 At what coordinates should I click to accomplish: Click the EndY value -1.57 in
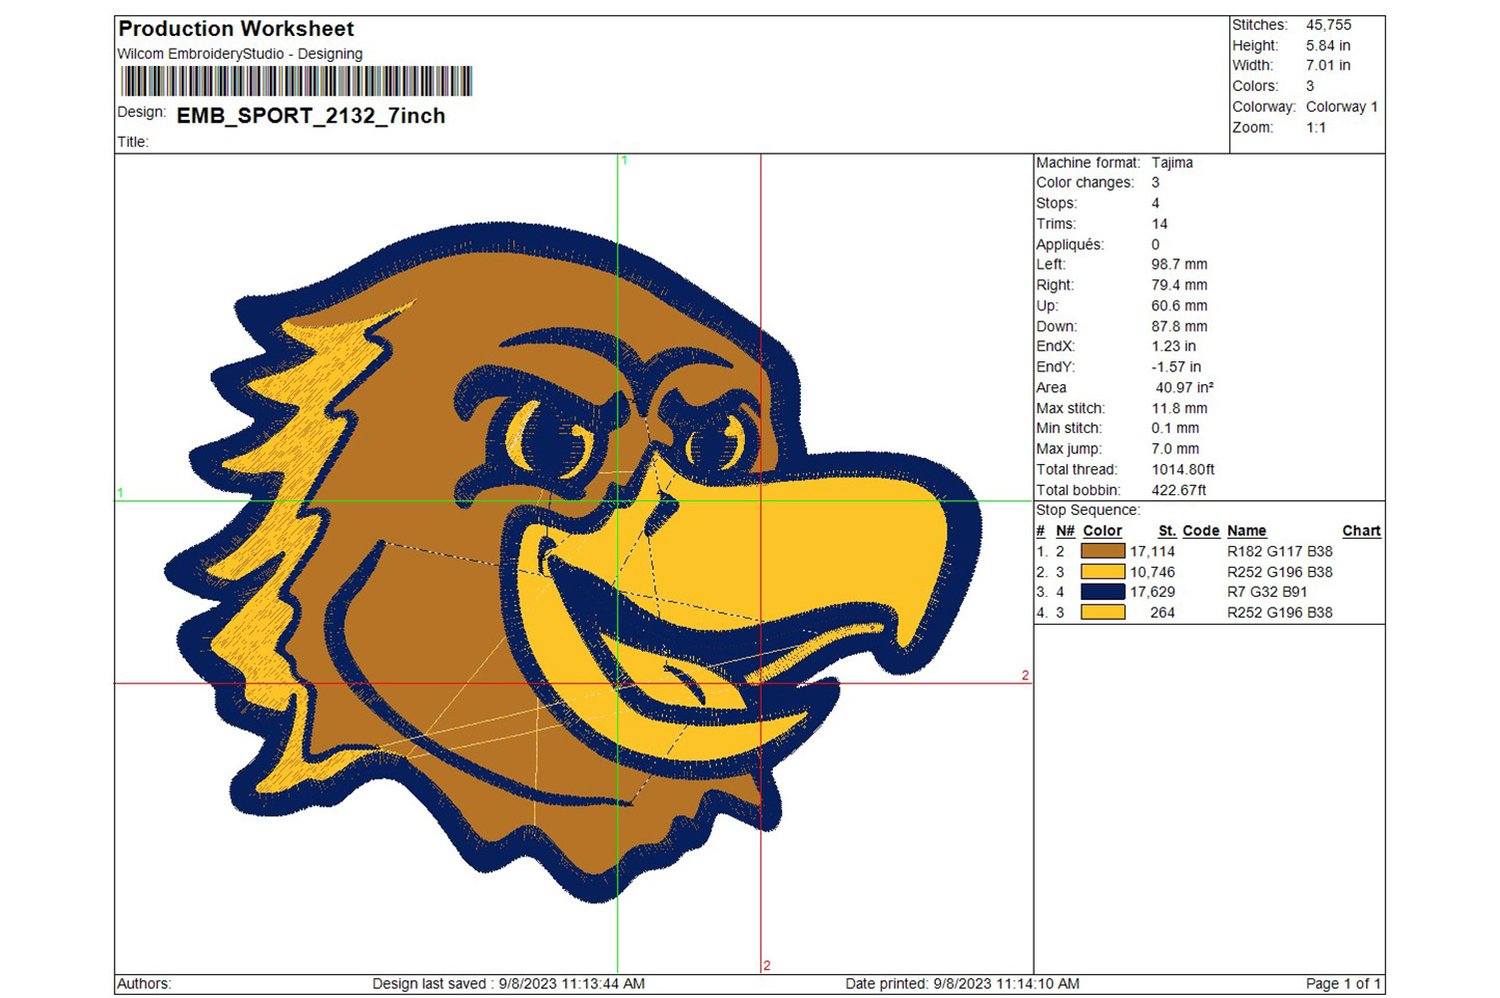1176,367
